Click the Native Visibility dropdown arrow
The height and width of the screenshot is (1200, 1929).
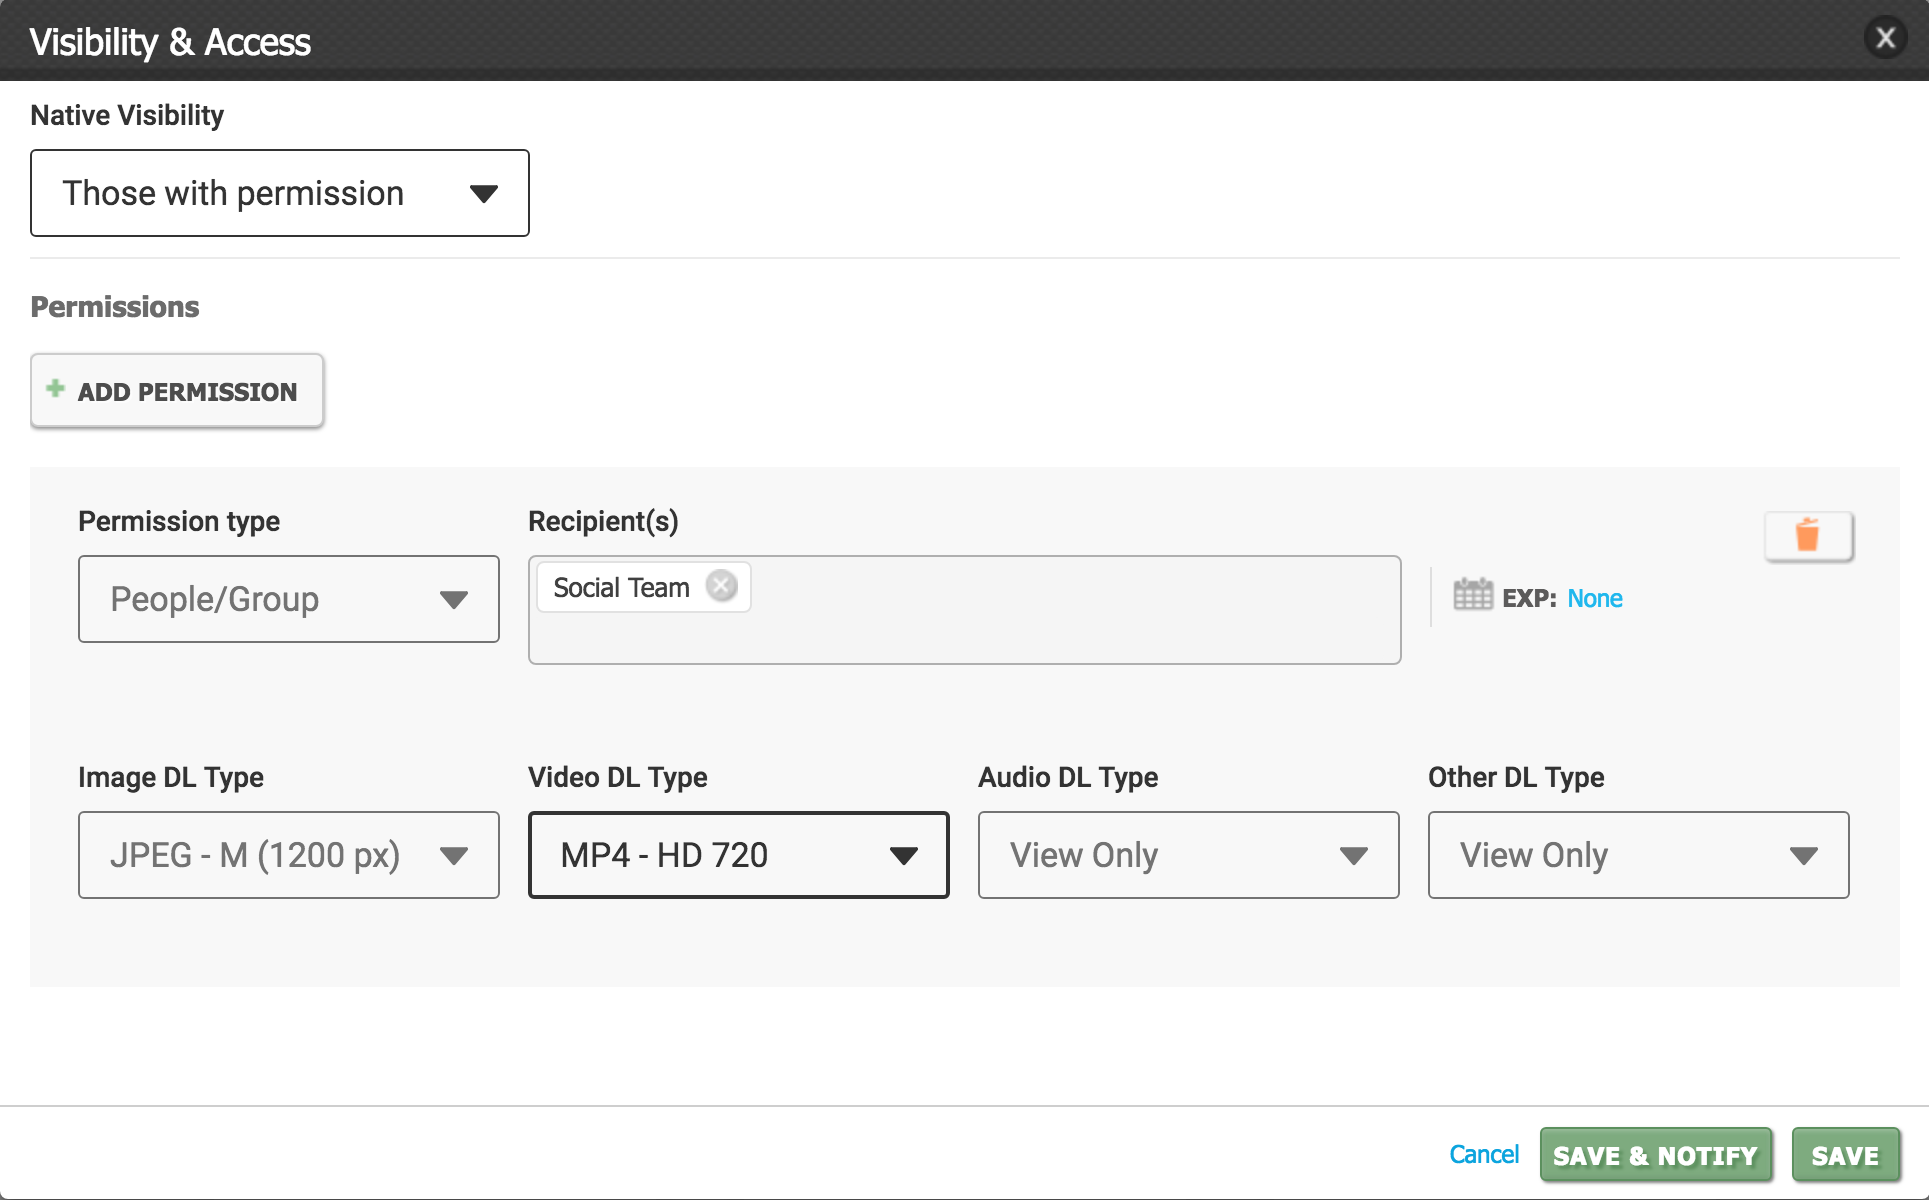(484, 194)
